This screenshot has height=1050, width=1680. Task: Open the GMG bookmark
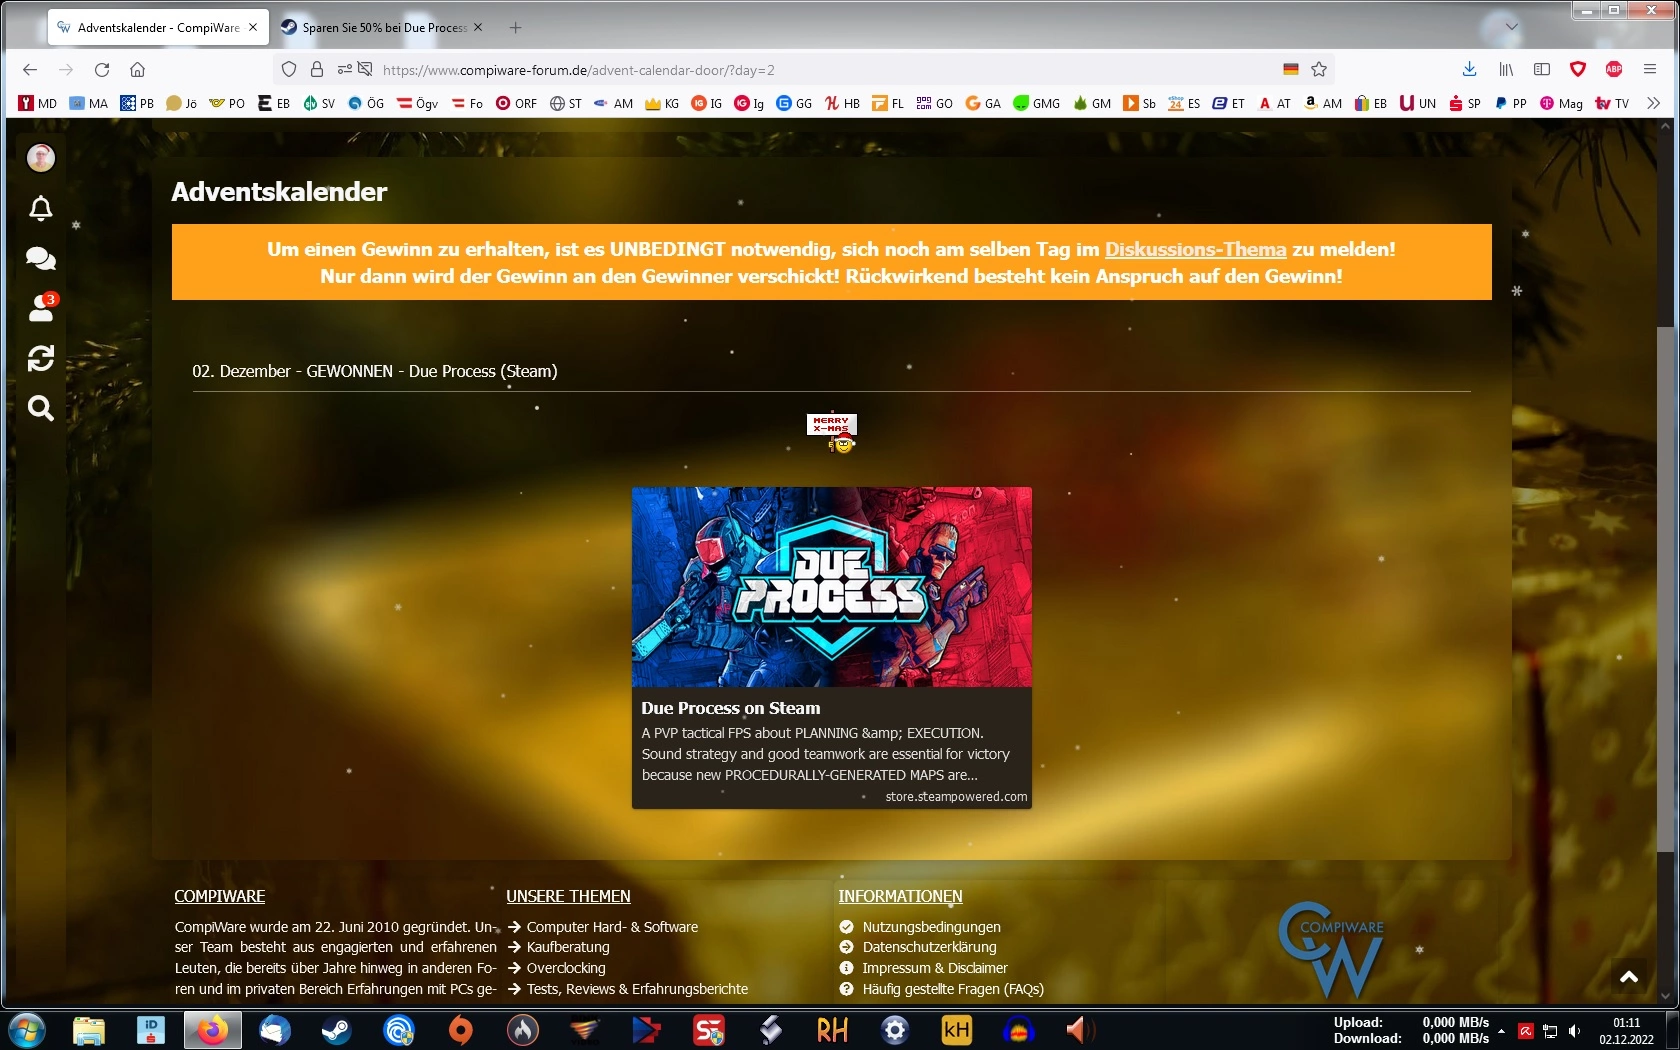(x=1036, y=103)
